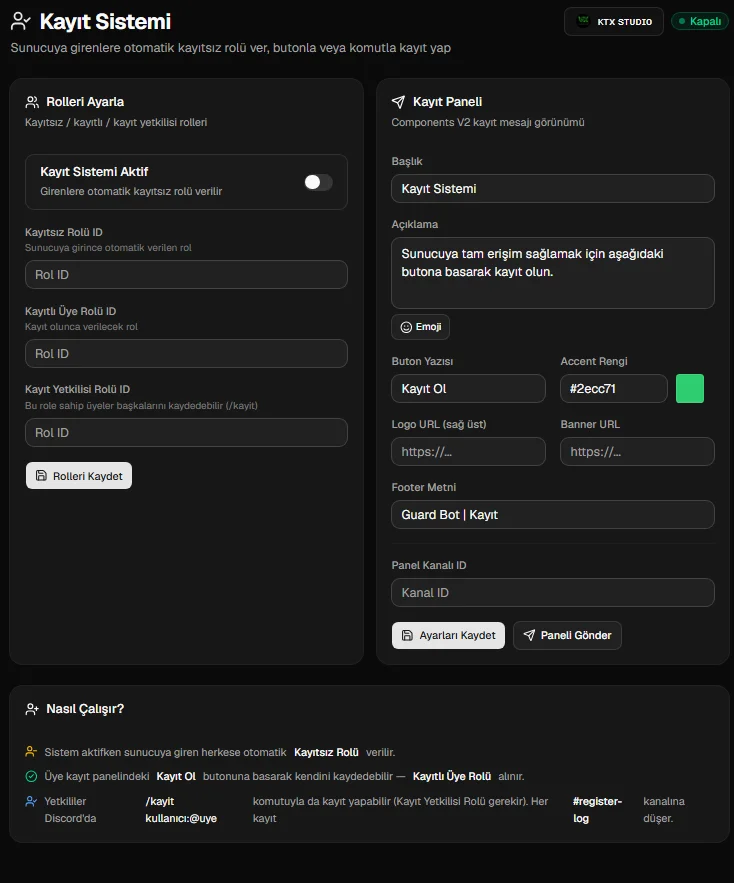Click the user-plus icon beside Nasıl Çalışır?
The height and width of the screenshot is (883, 734).
pos(32,709)
